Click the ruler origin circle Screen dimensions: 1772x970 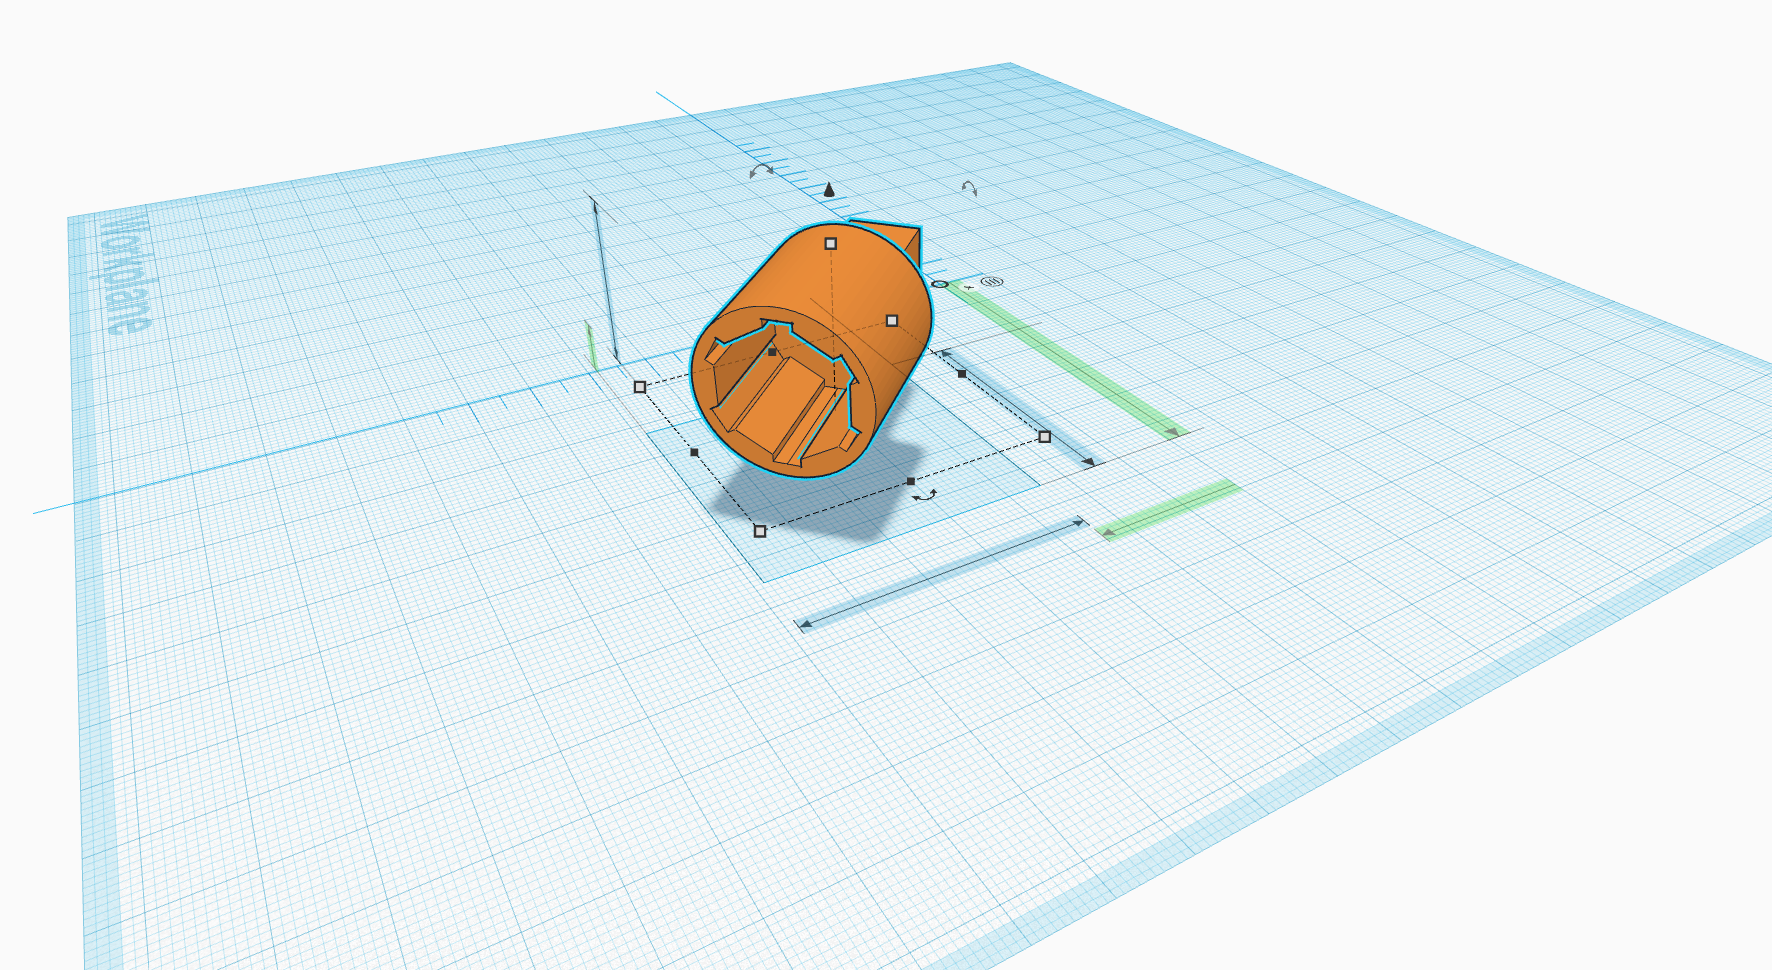click(939, 284)
